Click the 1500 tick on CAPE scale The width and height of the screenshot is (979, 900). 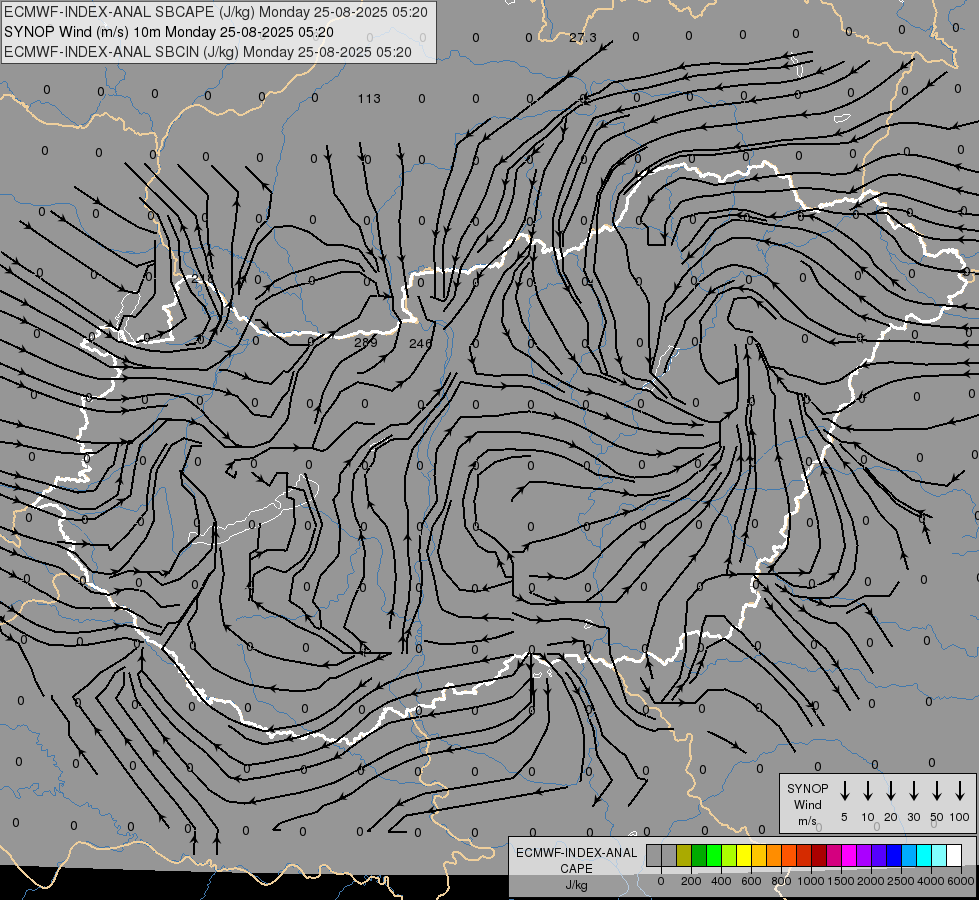pos(841,881)
